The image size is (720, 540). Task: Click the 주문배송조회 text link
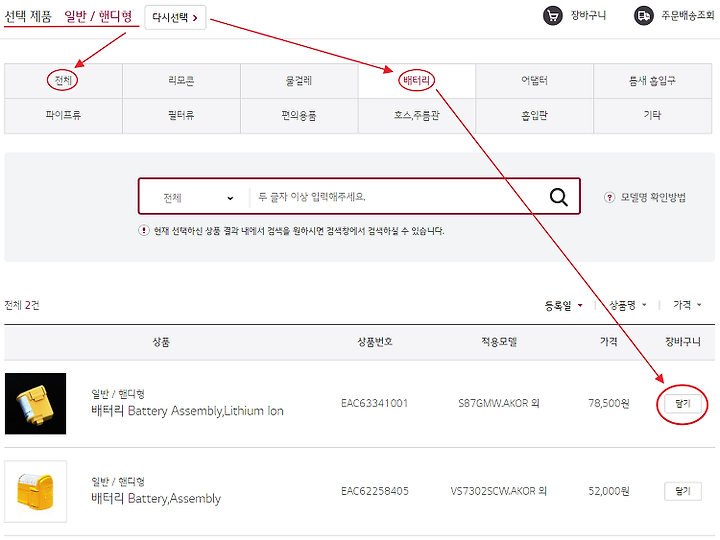[688, 16]
